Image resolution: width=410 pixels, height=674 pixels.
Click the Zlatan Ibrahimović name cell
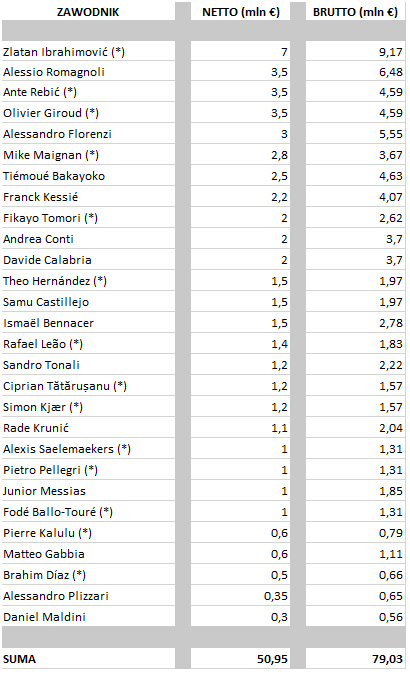(x=88, y=52)
